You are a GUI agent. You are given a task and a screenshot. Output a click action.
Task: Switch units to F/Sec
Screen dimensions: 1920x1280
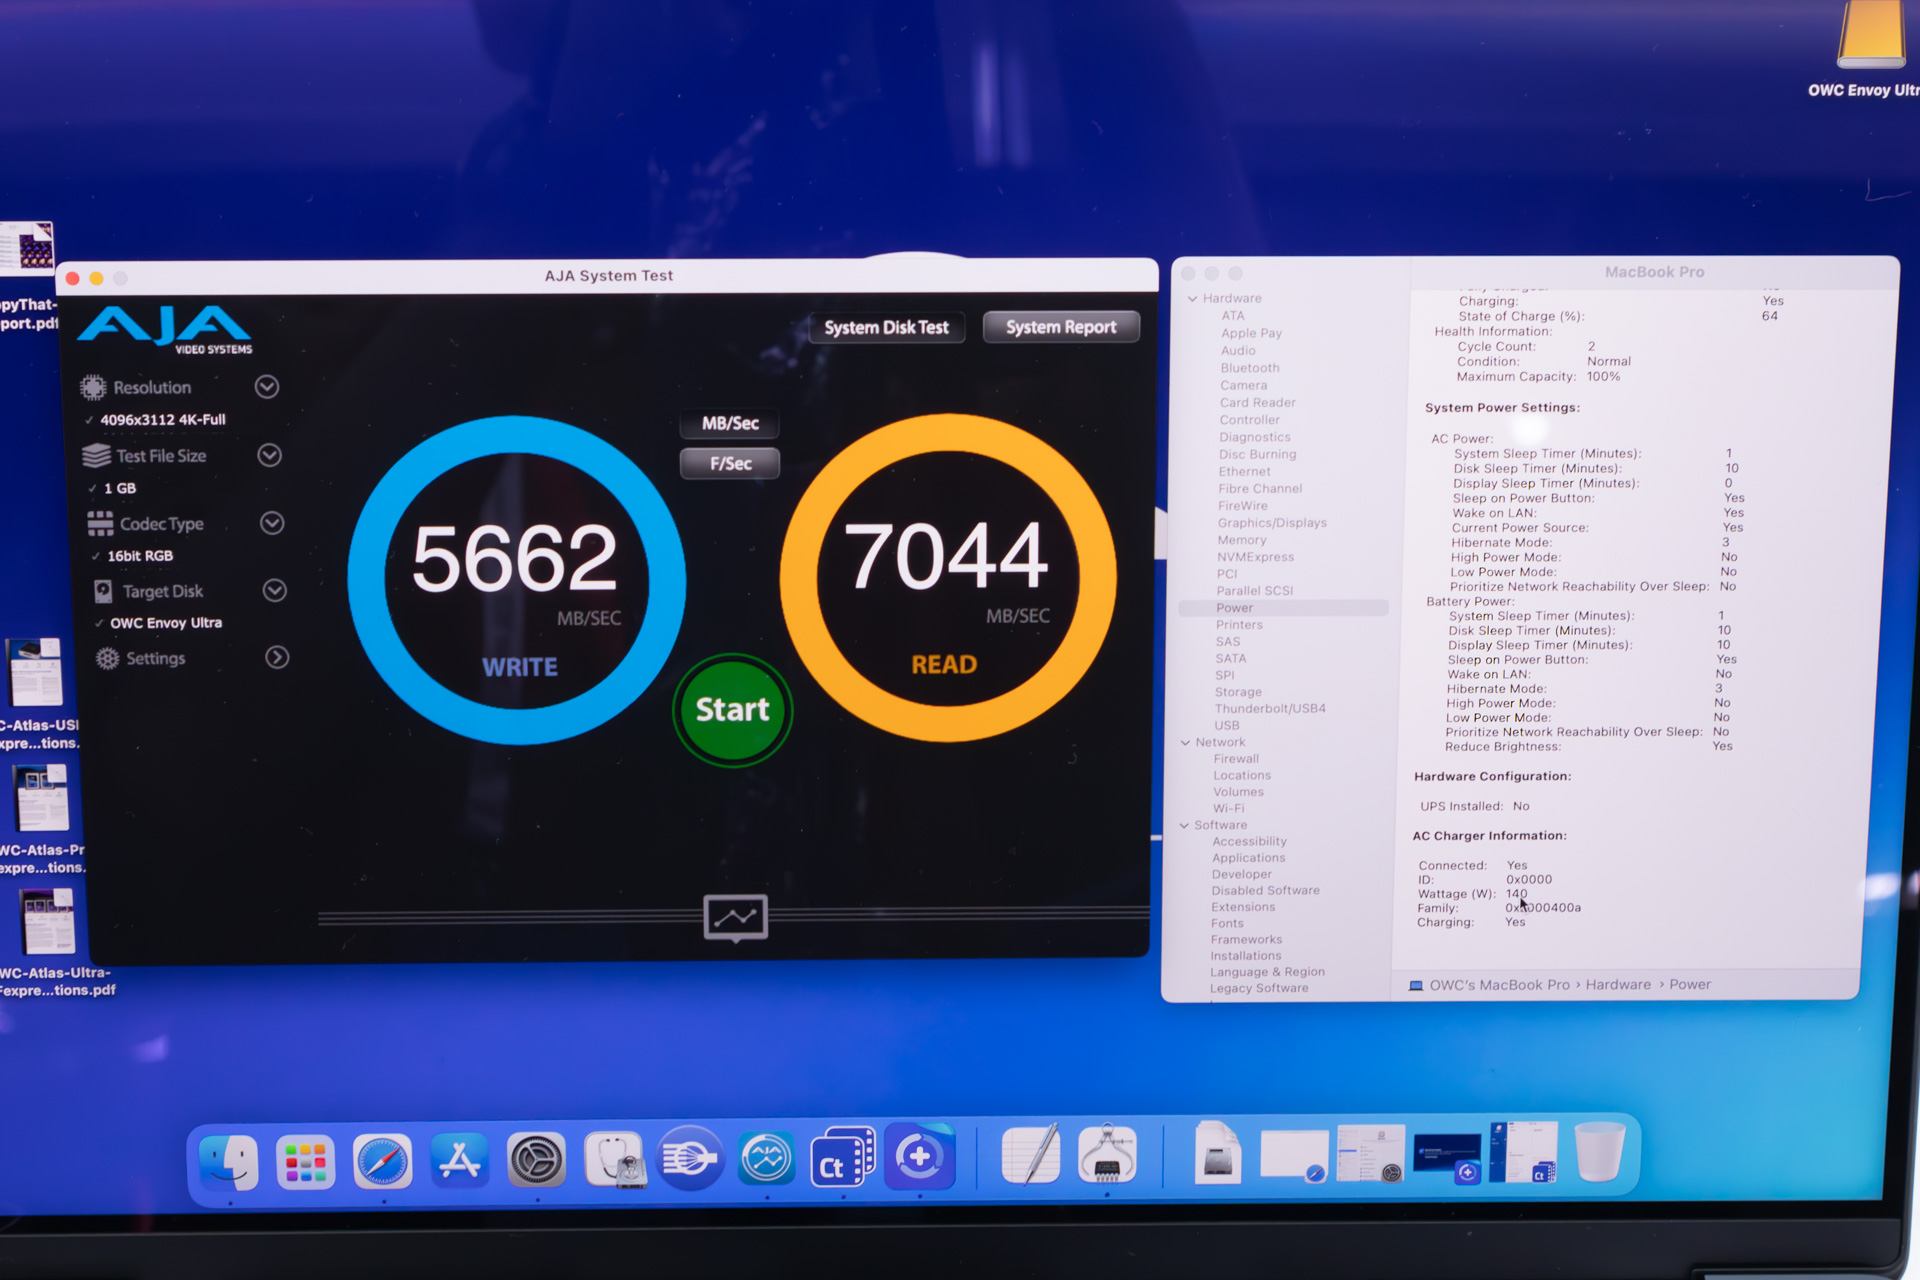pyautogui.click(x=730, y=463)
